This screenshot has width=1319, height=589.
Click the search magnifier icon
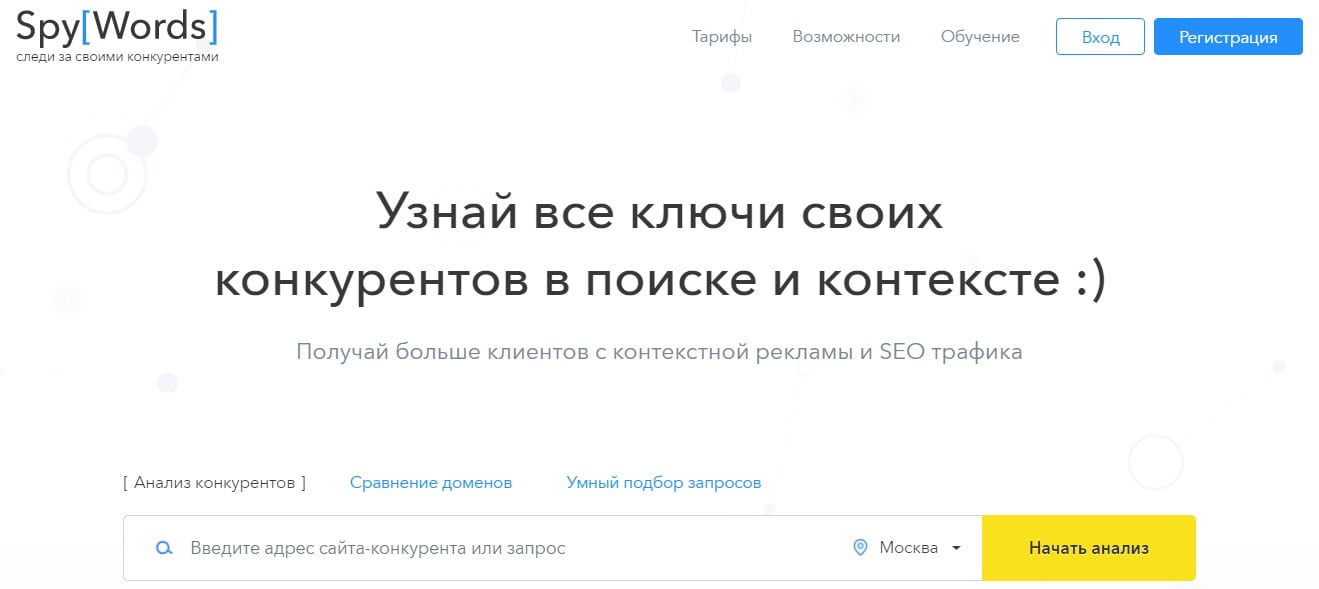163,548
